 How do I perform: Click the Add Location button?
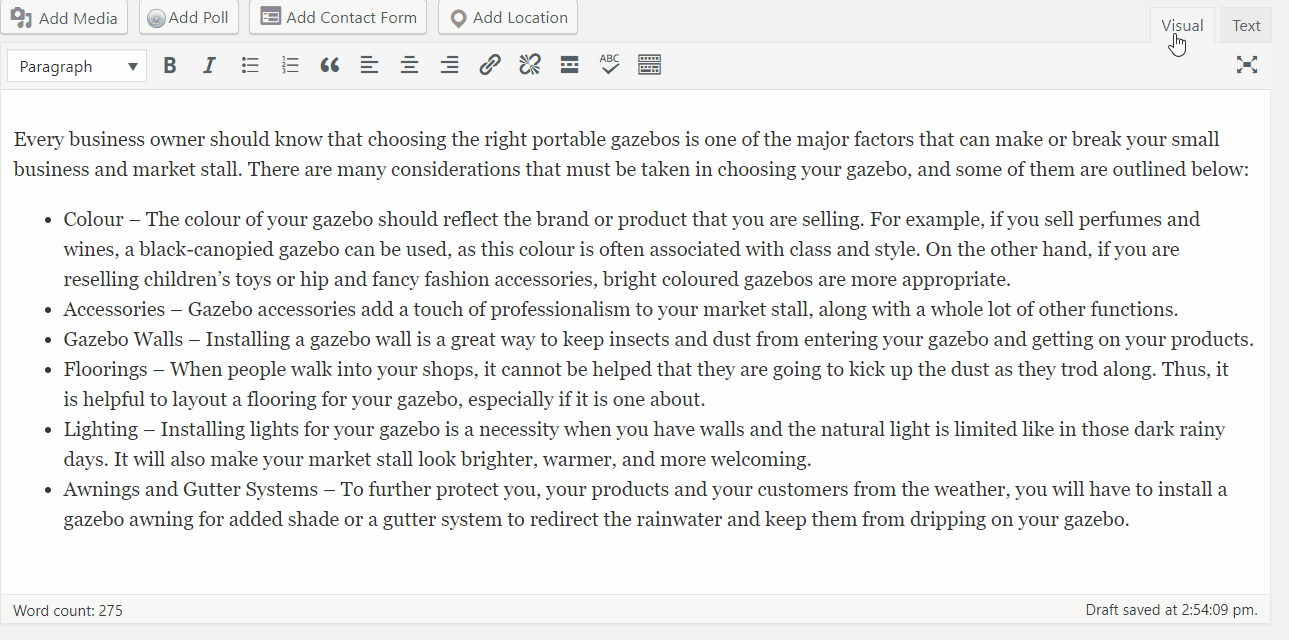(x=508, y=18)
